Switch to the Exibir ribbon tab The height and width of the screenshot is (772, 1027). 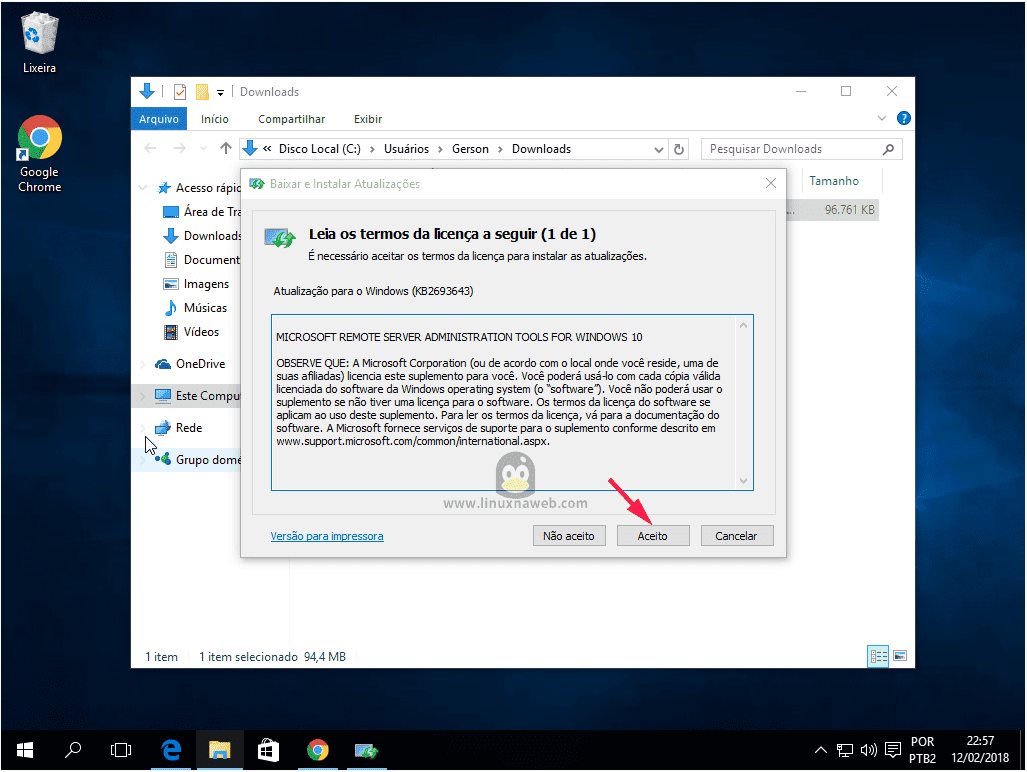pyautogui.click(x=367, y=118)
